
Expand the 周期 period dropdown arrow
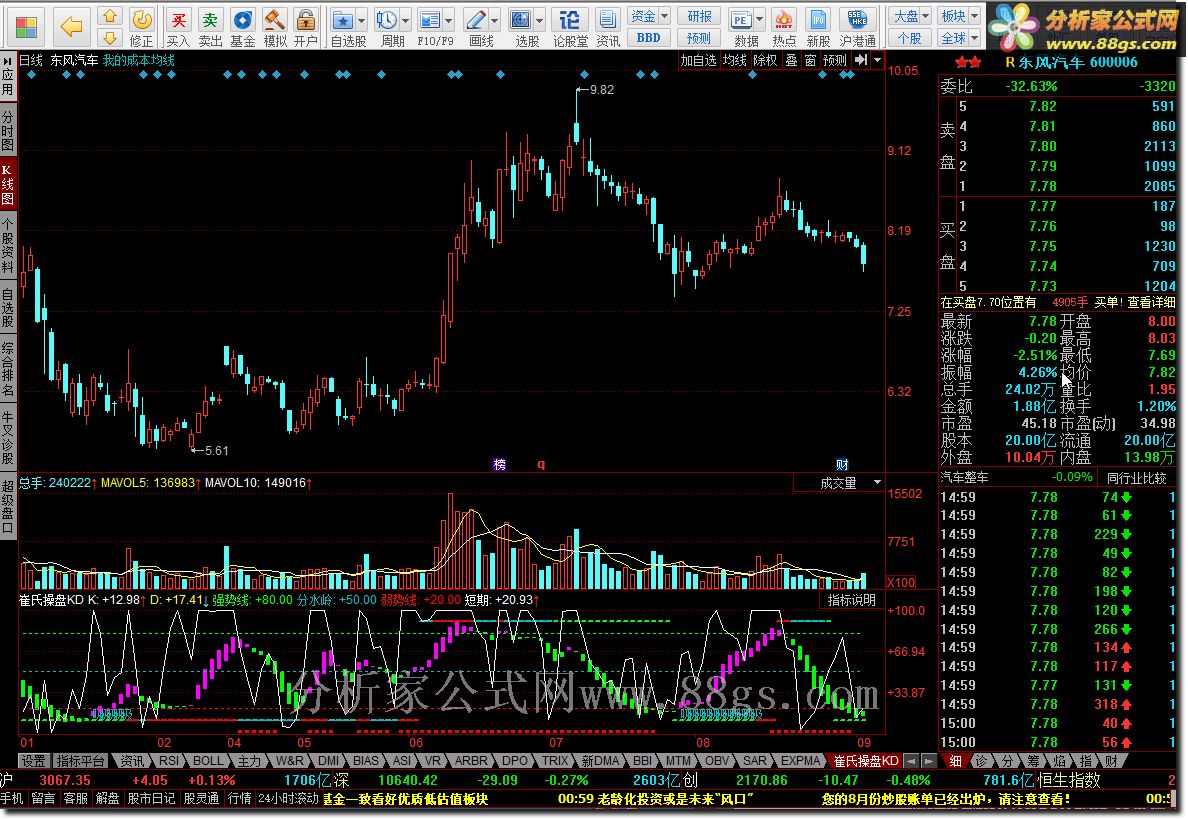coord(405,20)
